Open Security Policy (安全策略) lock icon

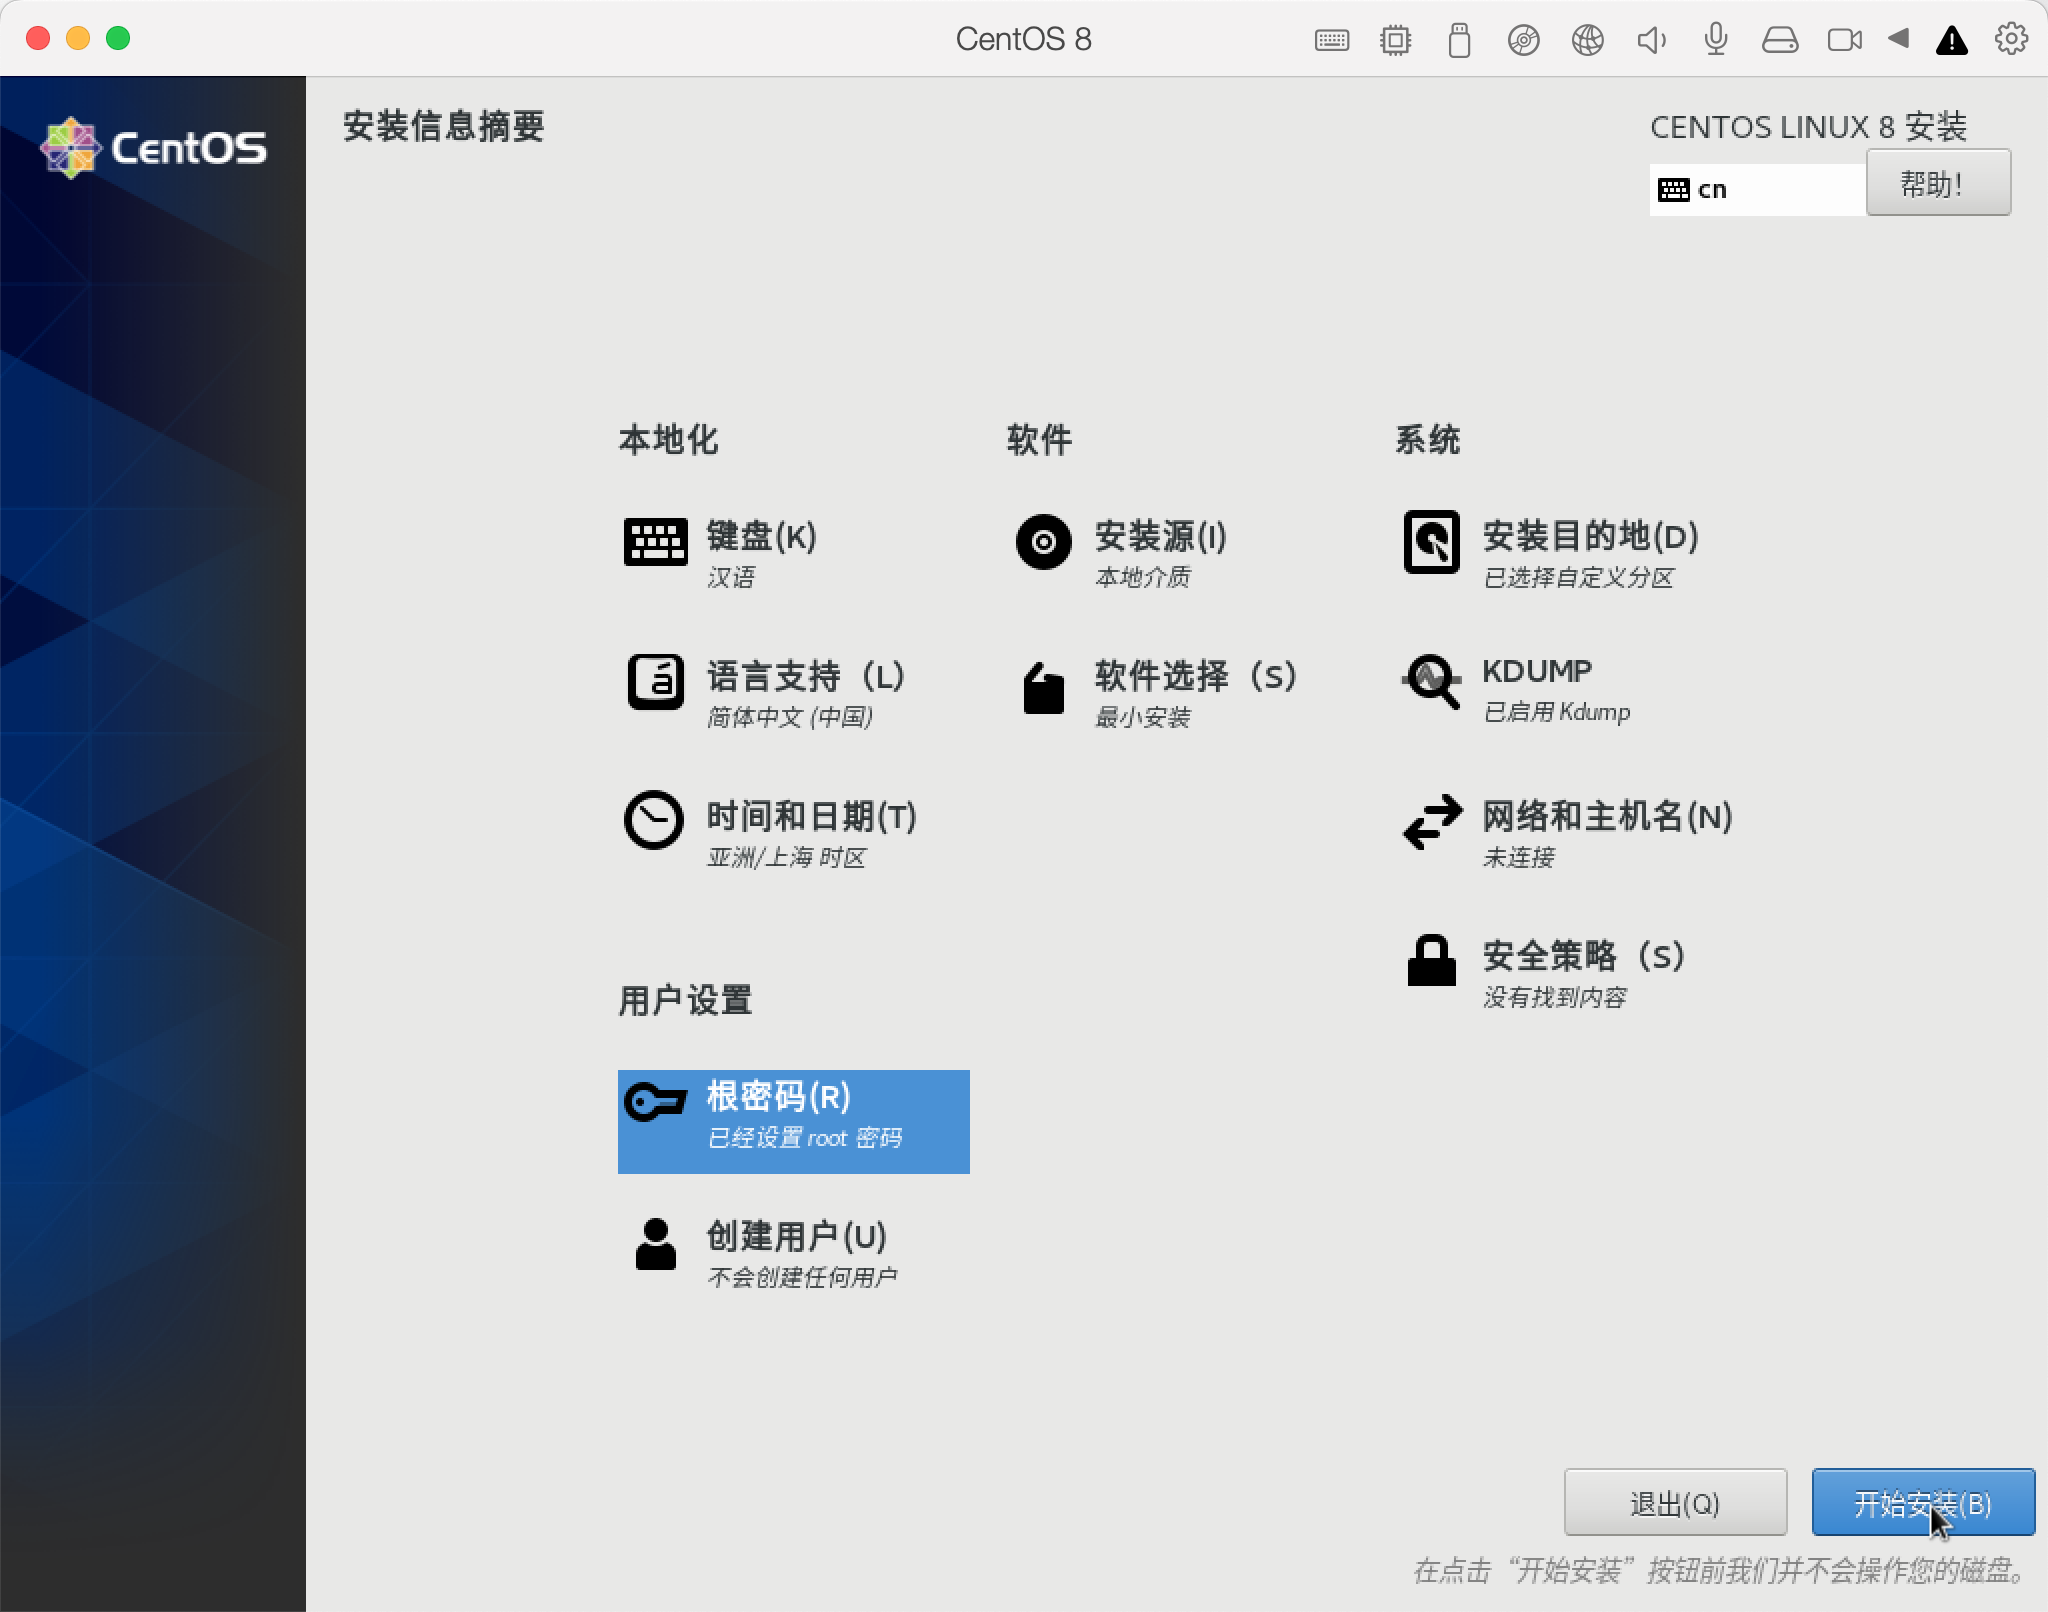pyautogui.click(x=1431, y=961)
